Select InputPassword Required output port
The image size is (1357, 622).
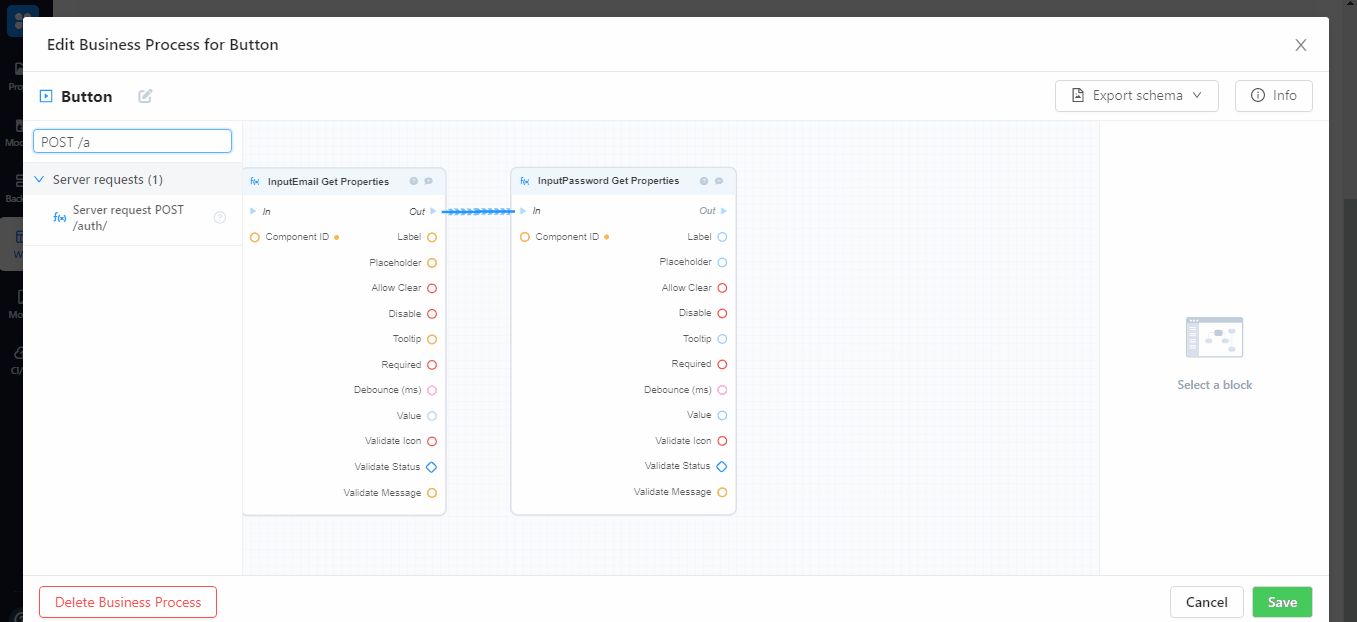[722, 365]
